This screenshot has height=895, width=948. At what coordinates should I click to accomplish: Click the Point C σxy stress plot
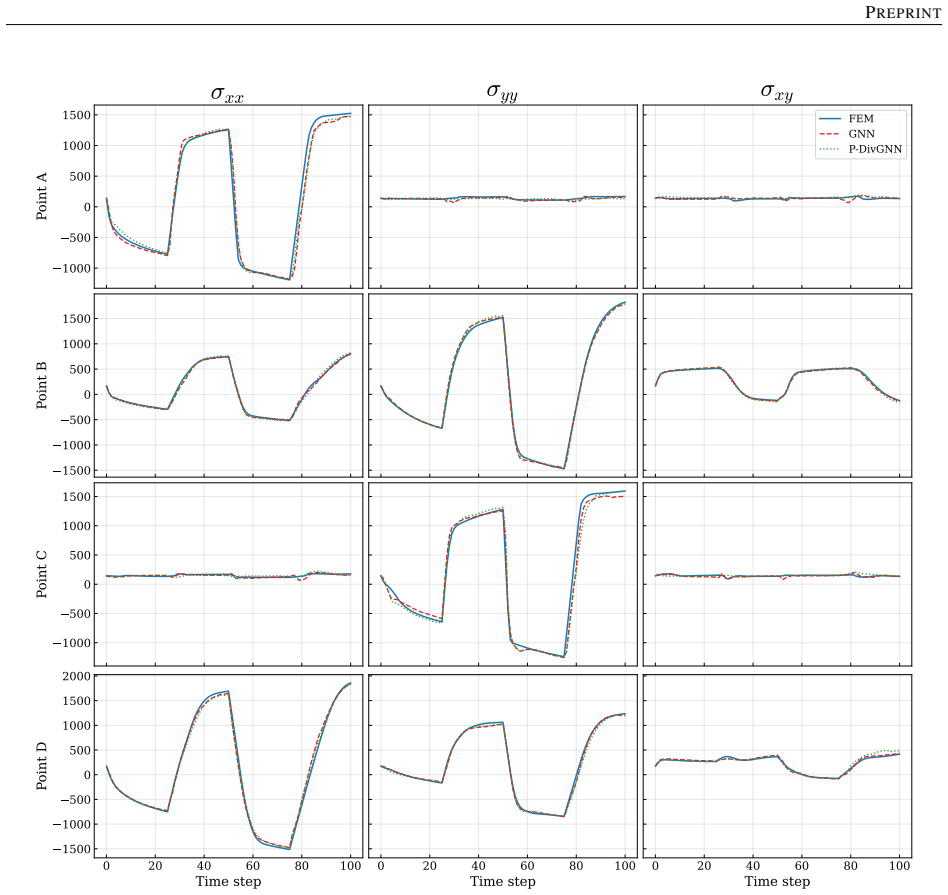(778, 574)
